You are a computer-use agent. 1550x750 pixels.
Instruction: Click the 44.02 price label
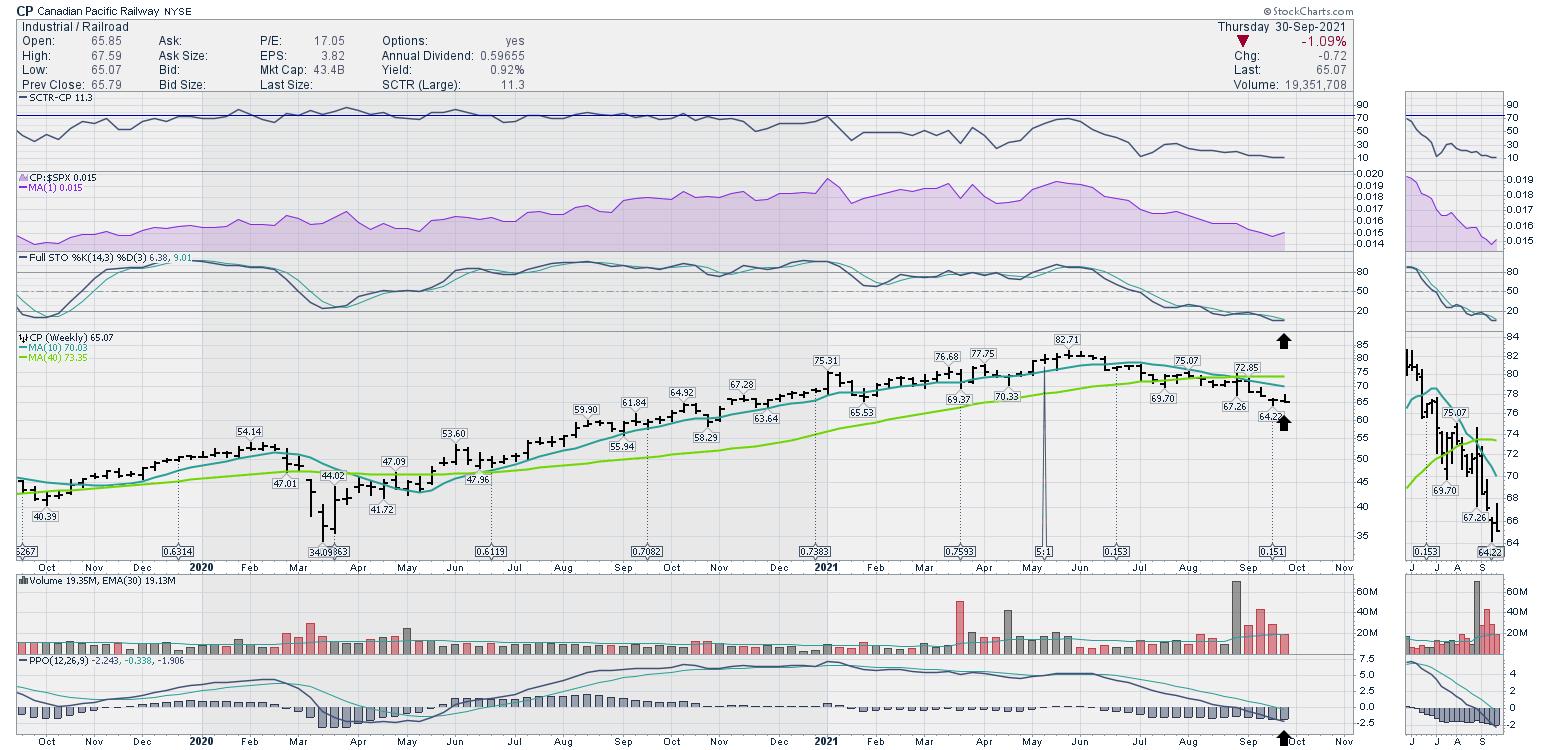(x=331, y=476)
